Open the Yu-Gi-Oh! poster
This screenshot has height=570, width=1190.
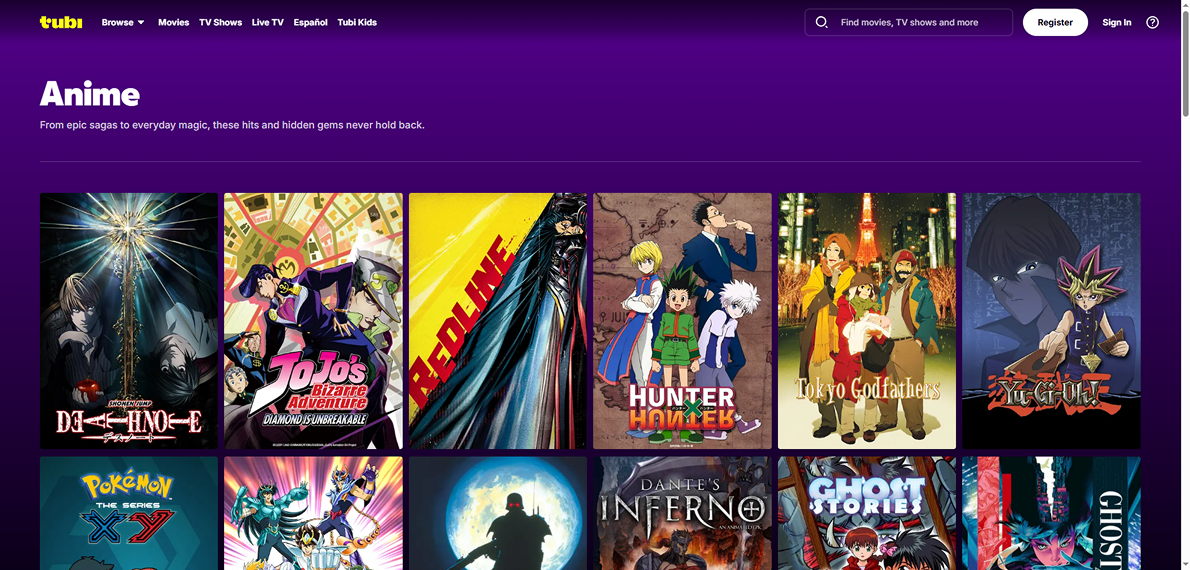tap(1051, 320)
